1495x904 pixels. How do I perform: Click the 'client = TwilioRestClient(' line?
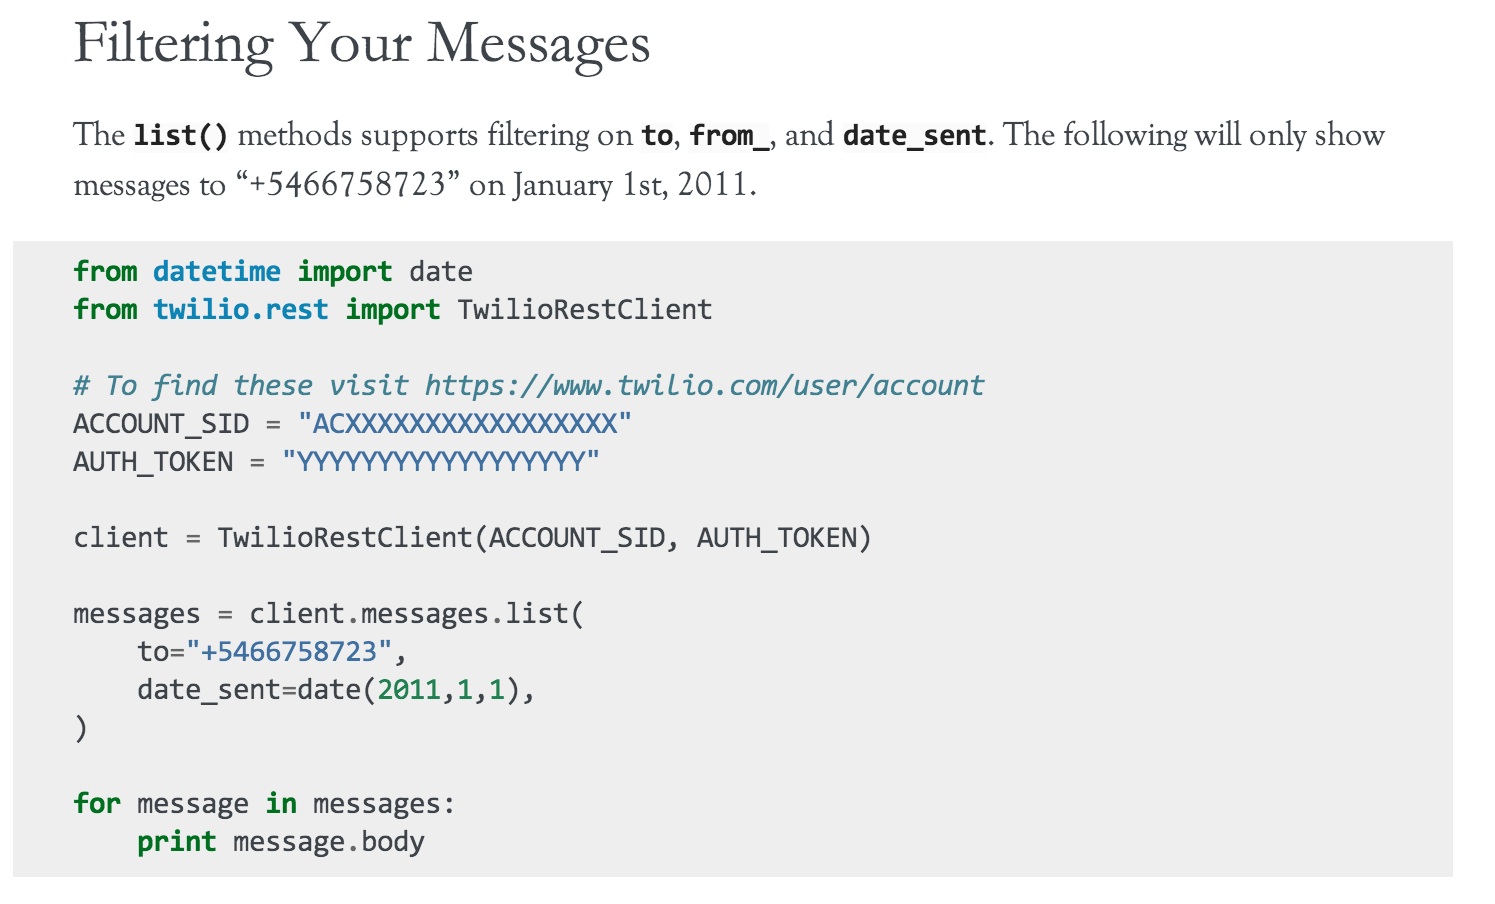click(472, 538)
